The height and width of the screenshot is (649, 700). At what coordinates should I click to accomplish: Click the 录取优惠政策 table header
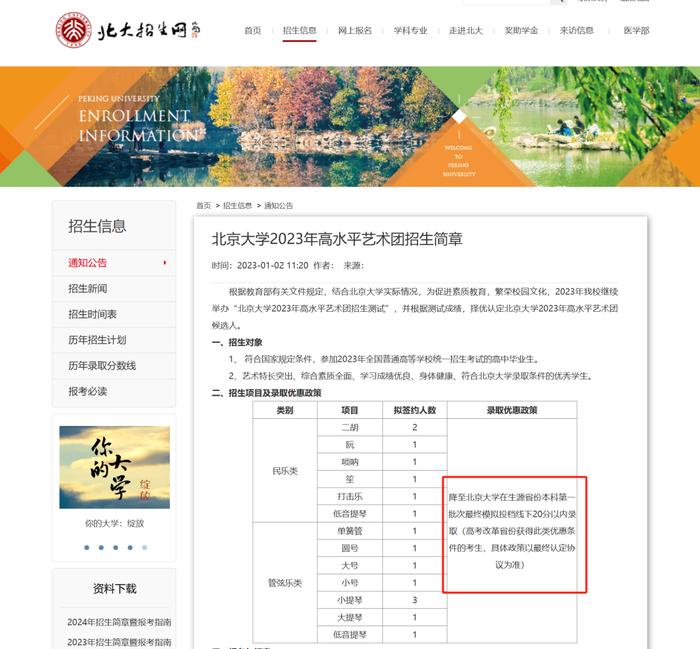coord(512,410)
